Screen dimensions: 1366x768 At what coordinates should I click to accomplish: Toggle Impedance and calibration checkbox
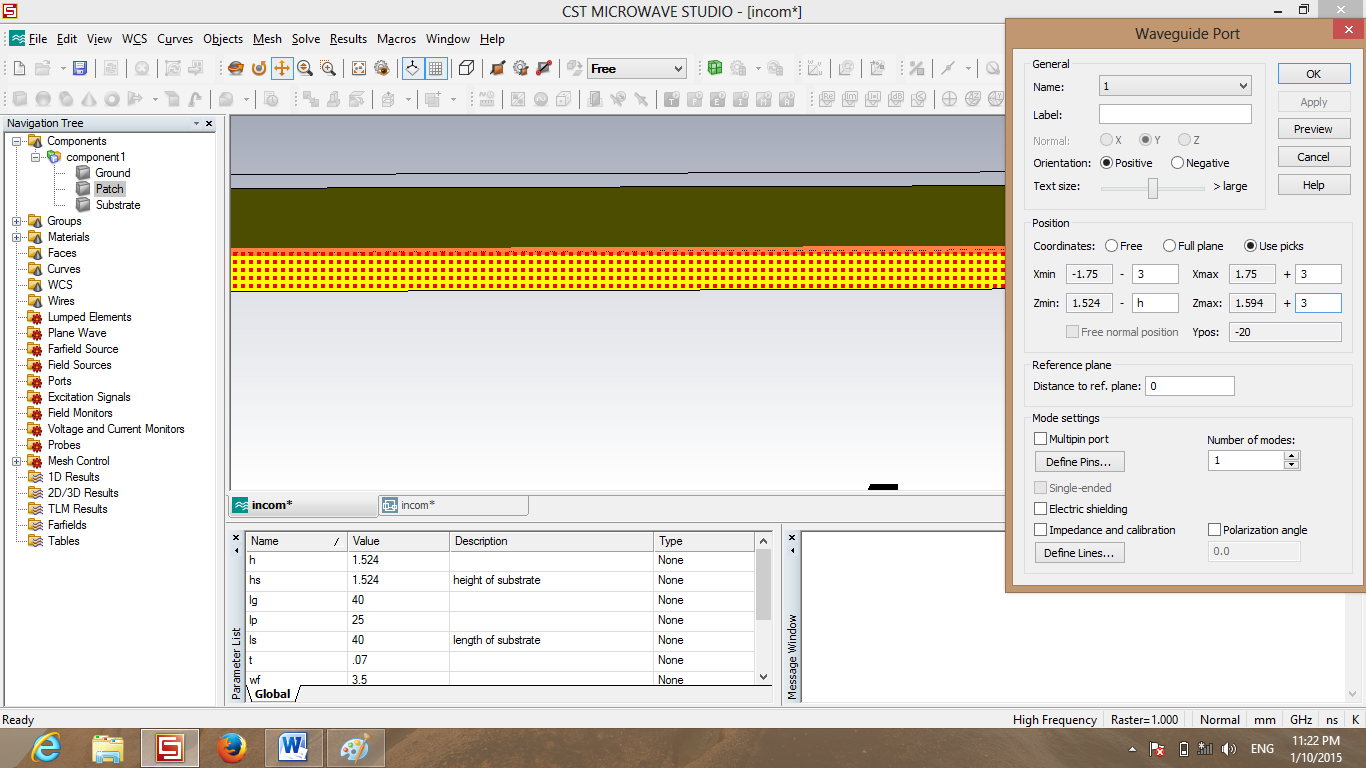point(1041,530)
